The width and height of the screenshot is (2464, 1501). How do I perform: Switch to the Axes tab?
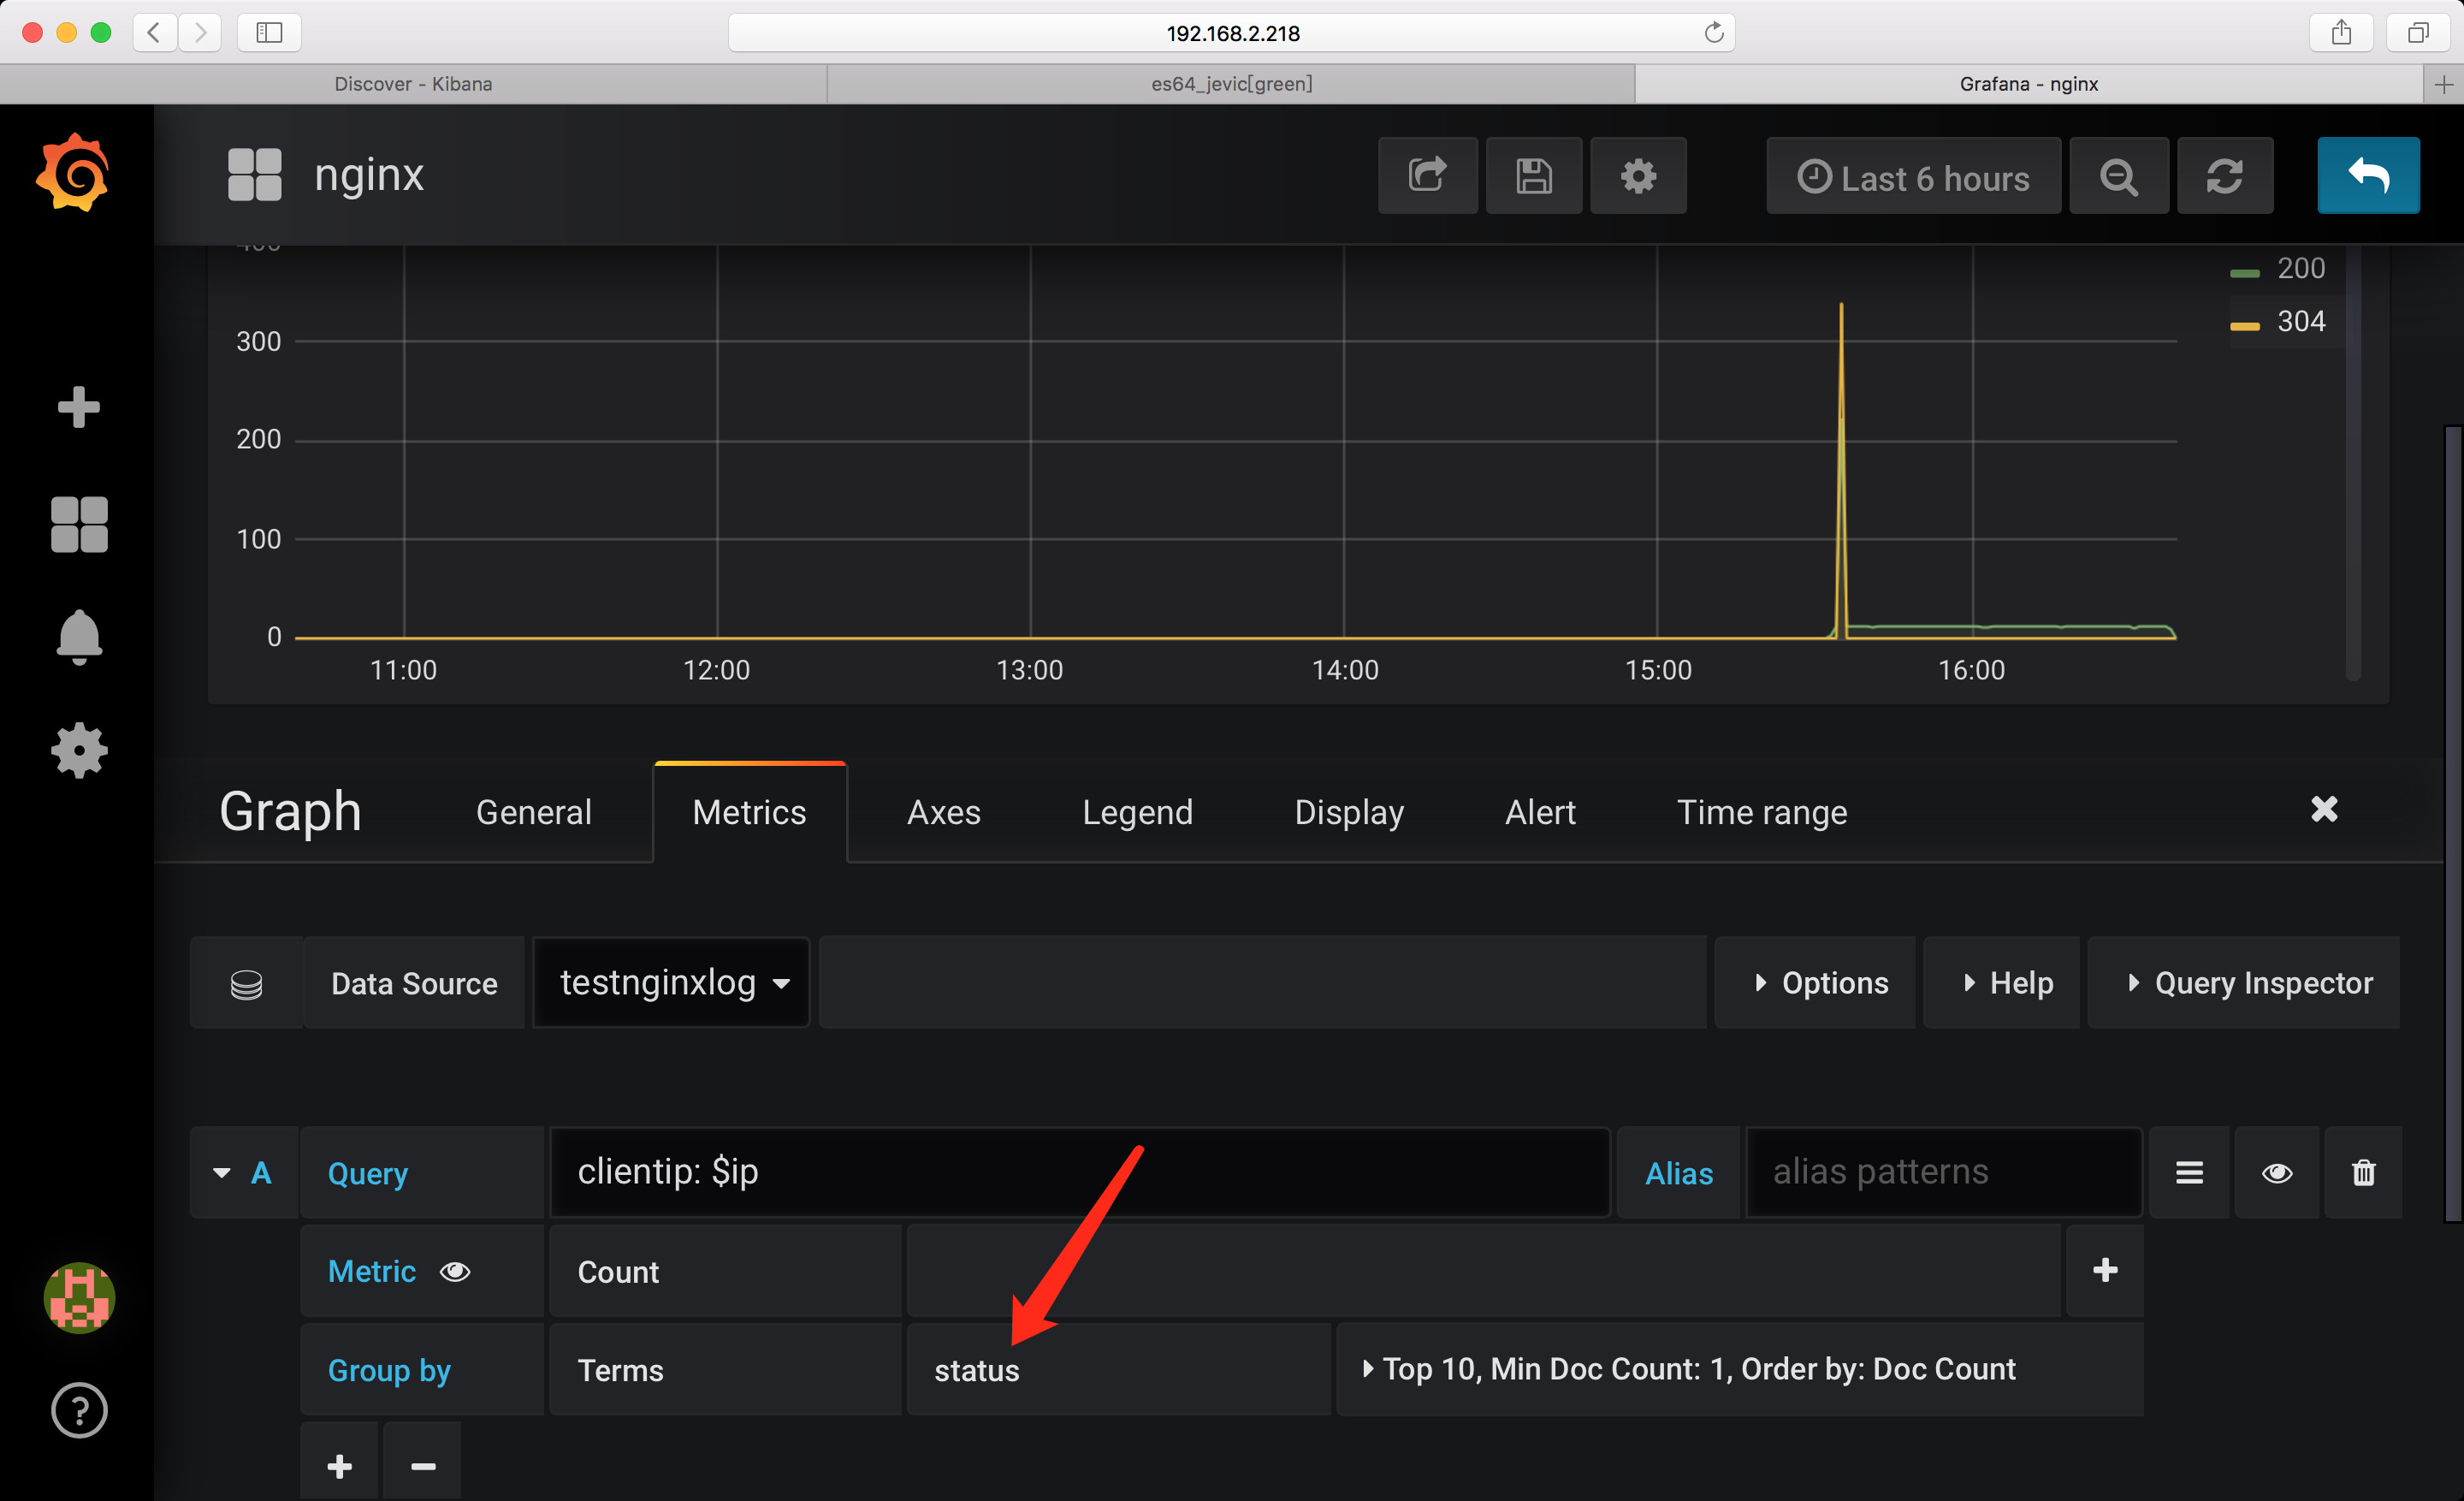point(943,812)
